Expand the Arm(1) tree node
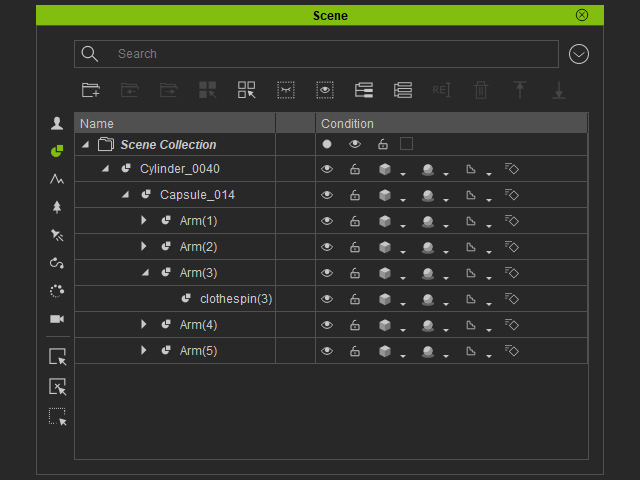640x480 pixels. (x=143, y=221)
